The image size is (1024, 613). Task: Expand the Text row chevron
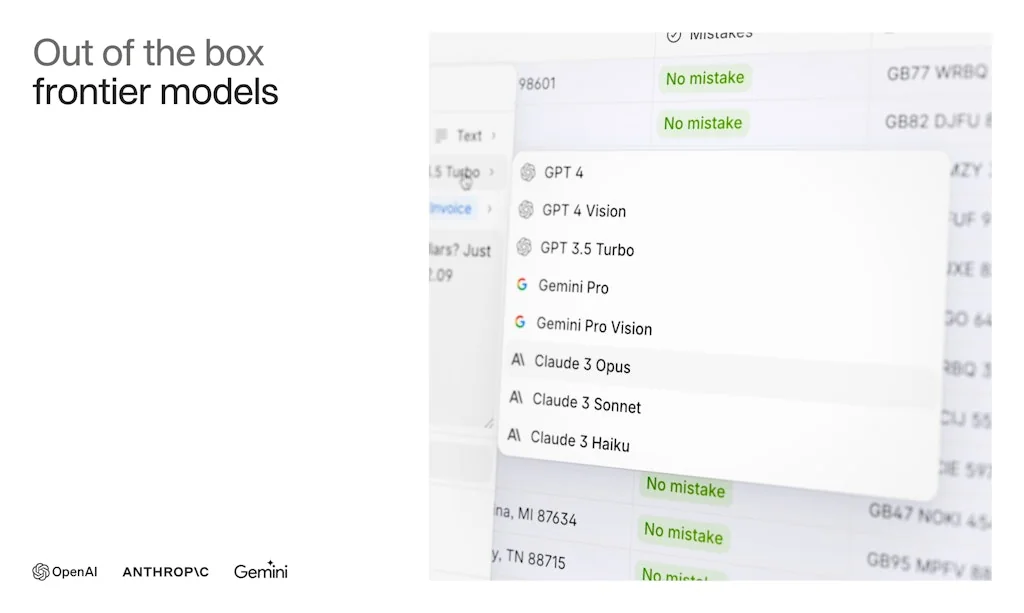[493, 135]
